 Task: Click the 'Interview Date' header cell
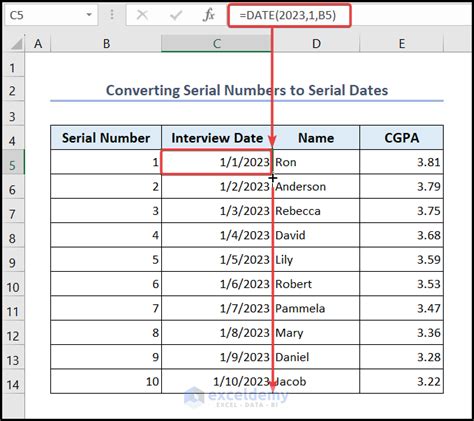217,138
